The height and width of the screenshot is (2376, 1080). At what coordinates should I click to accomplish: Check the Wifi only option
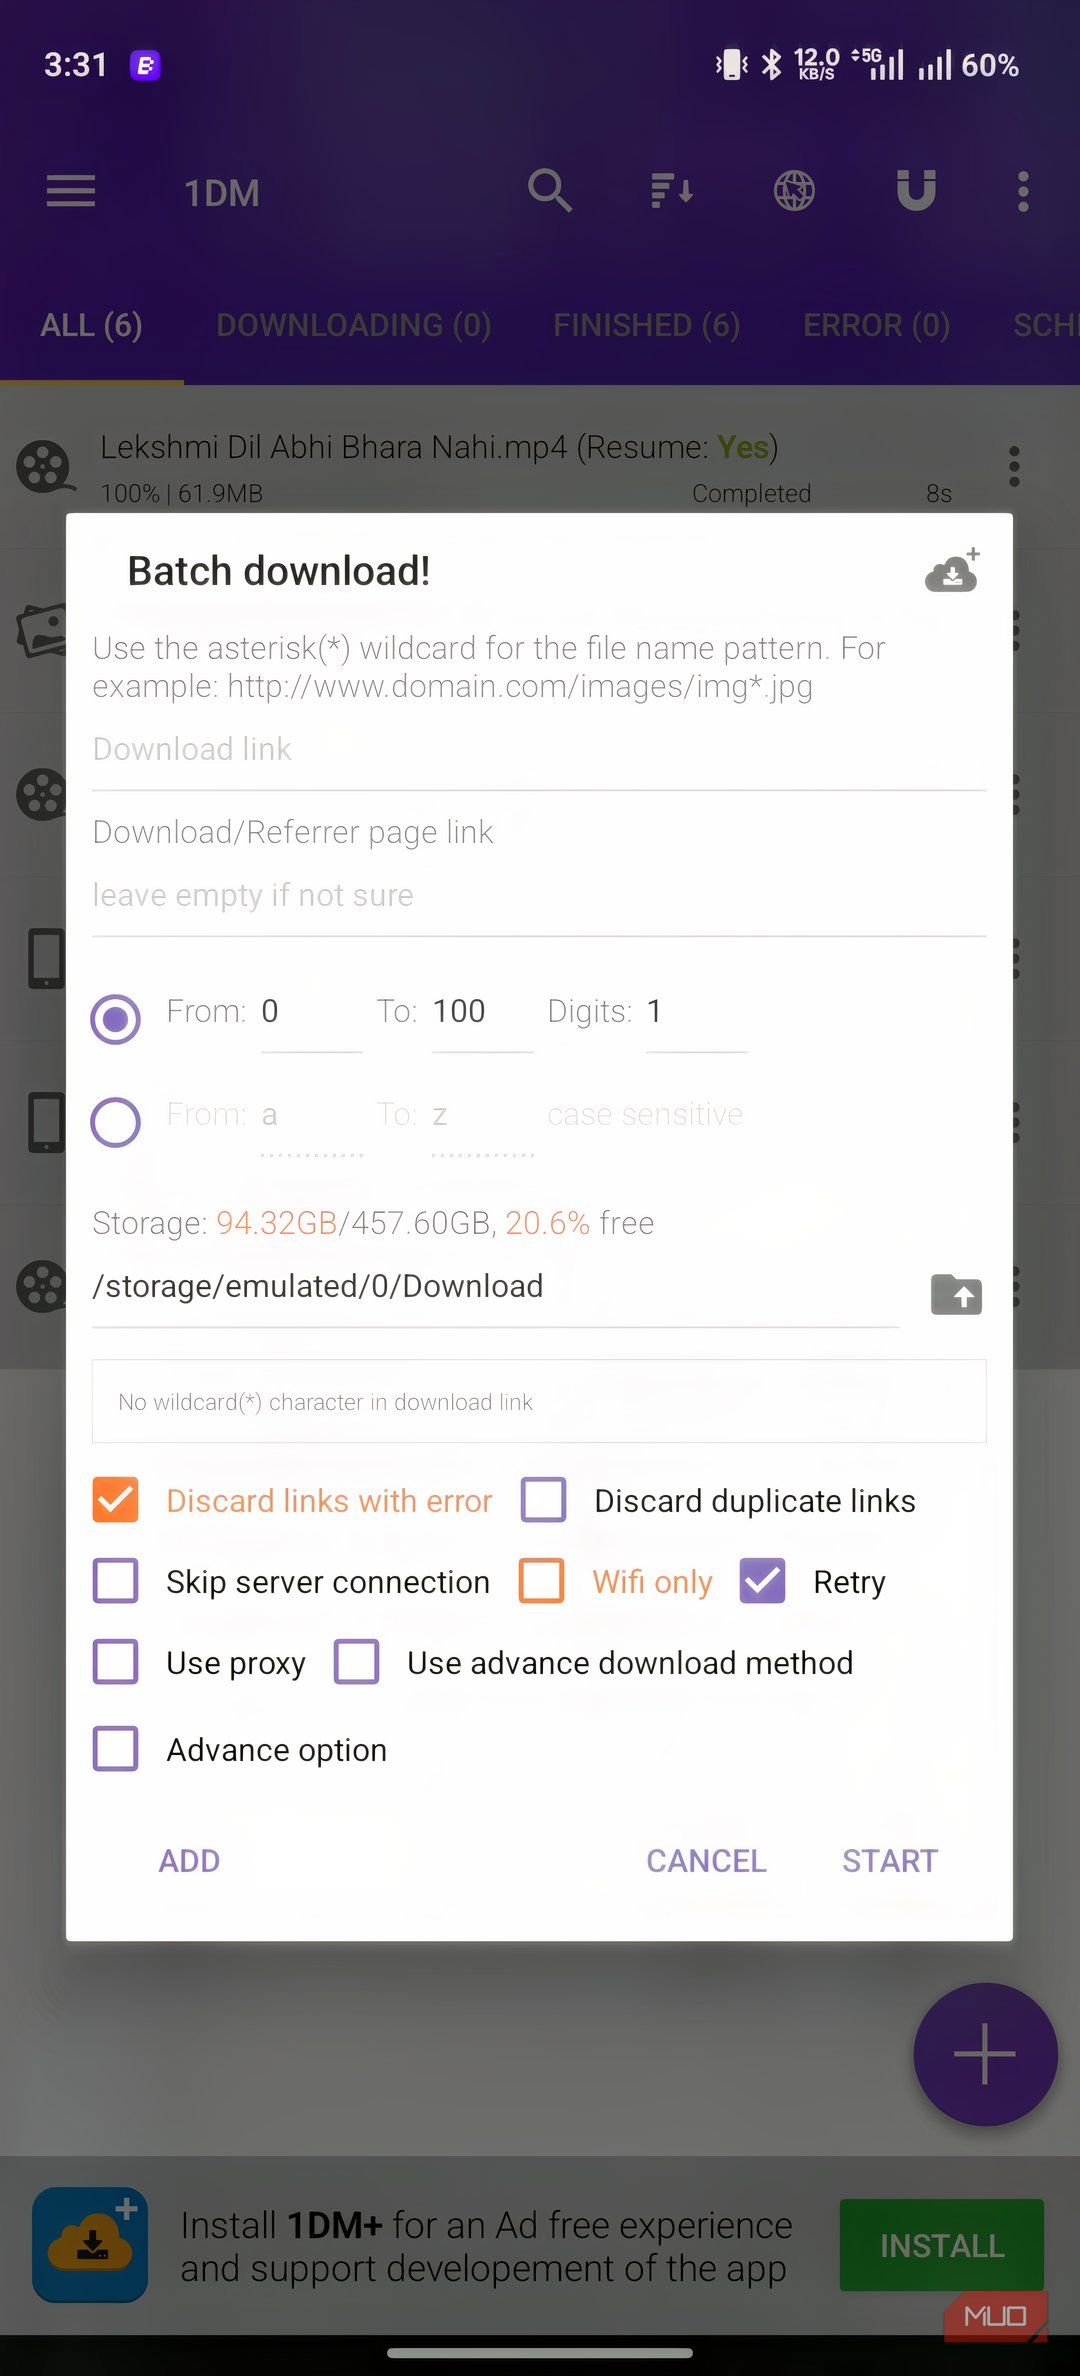pyautogui.click(x=542, y=1581)
